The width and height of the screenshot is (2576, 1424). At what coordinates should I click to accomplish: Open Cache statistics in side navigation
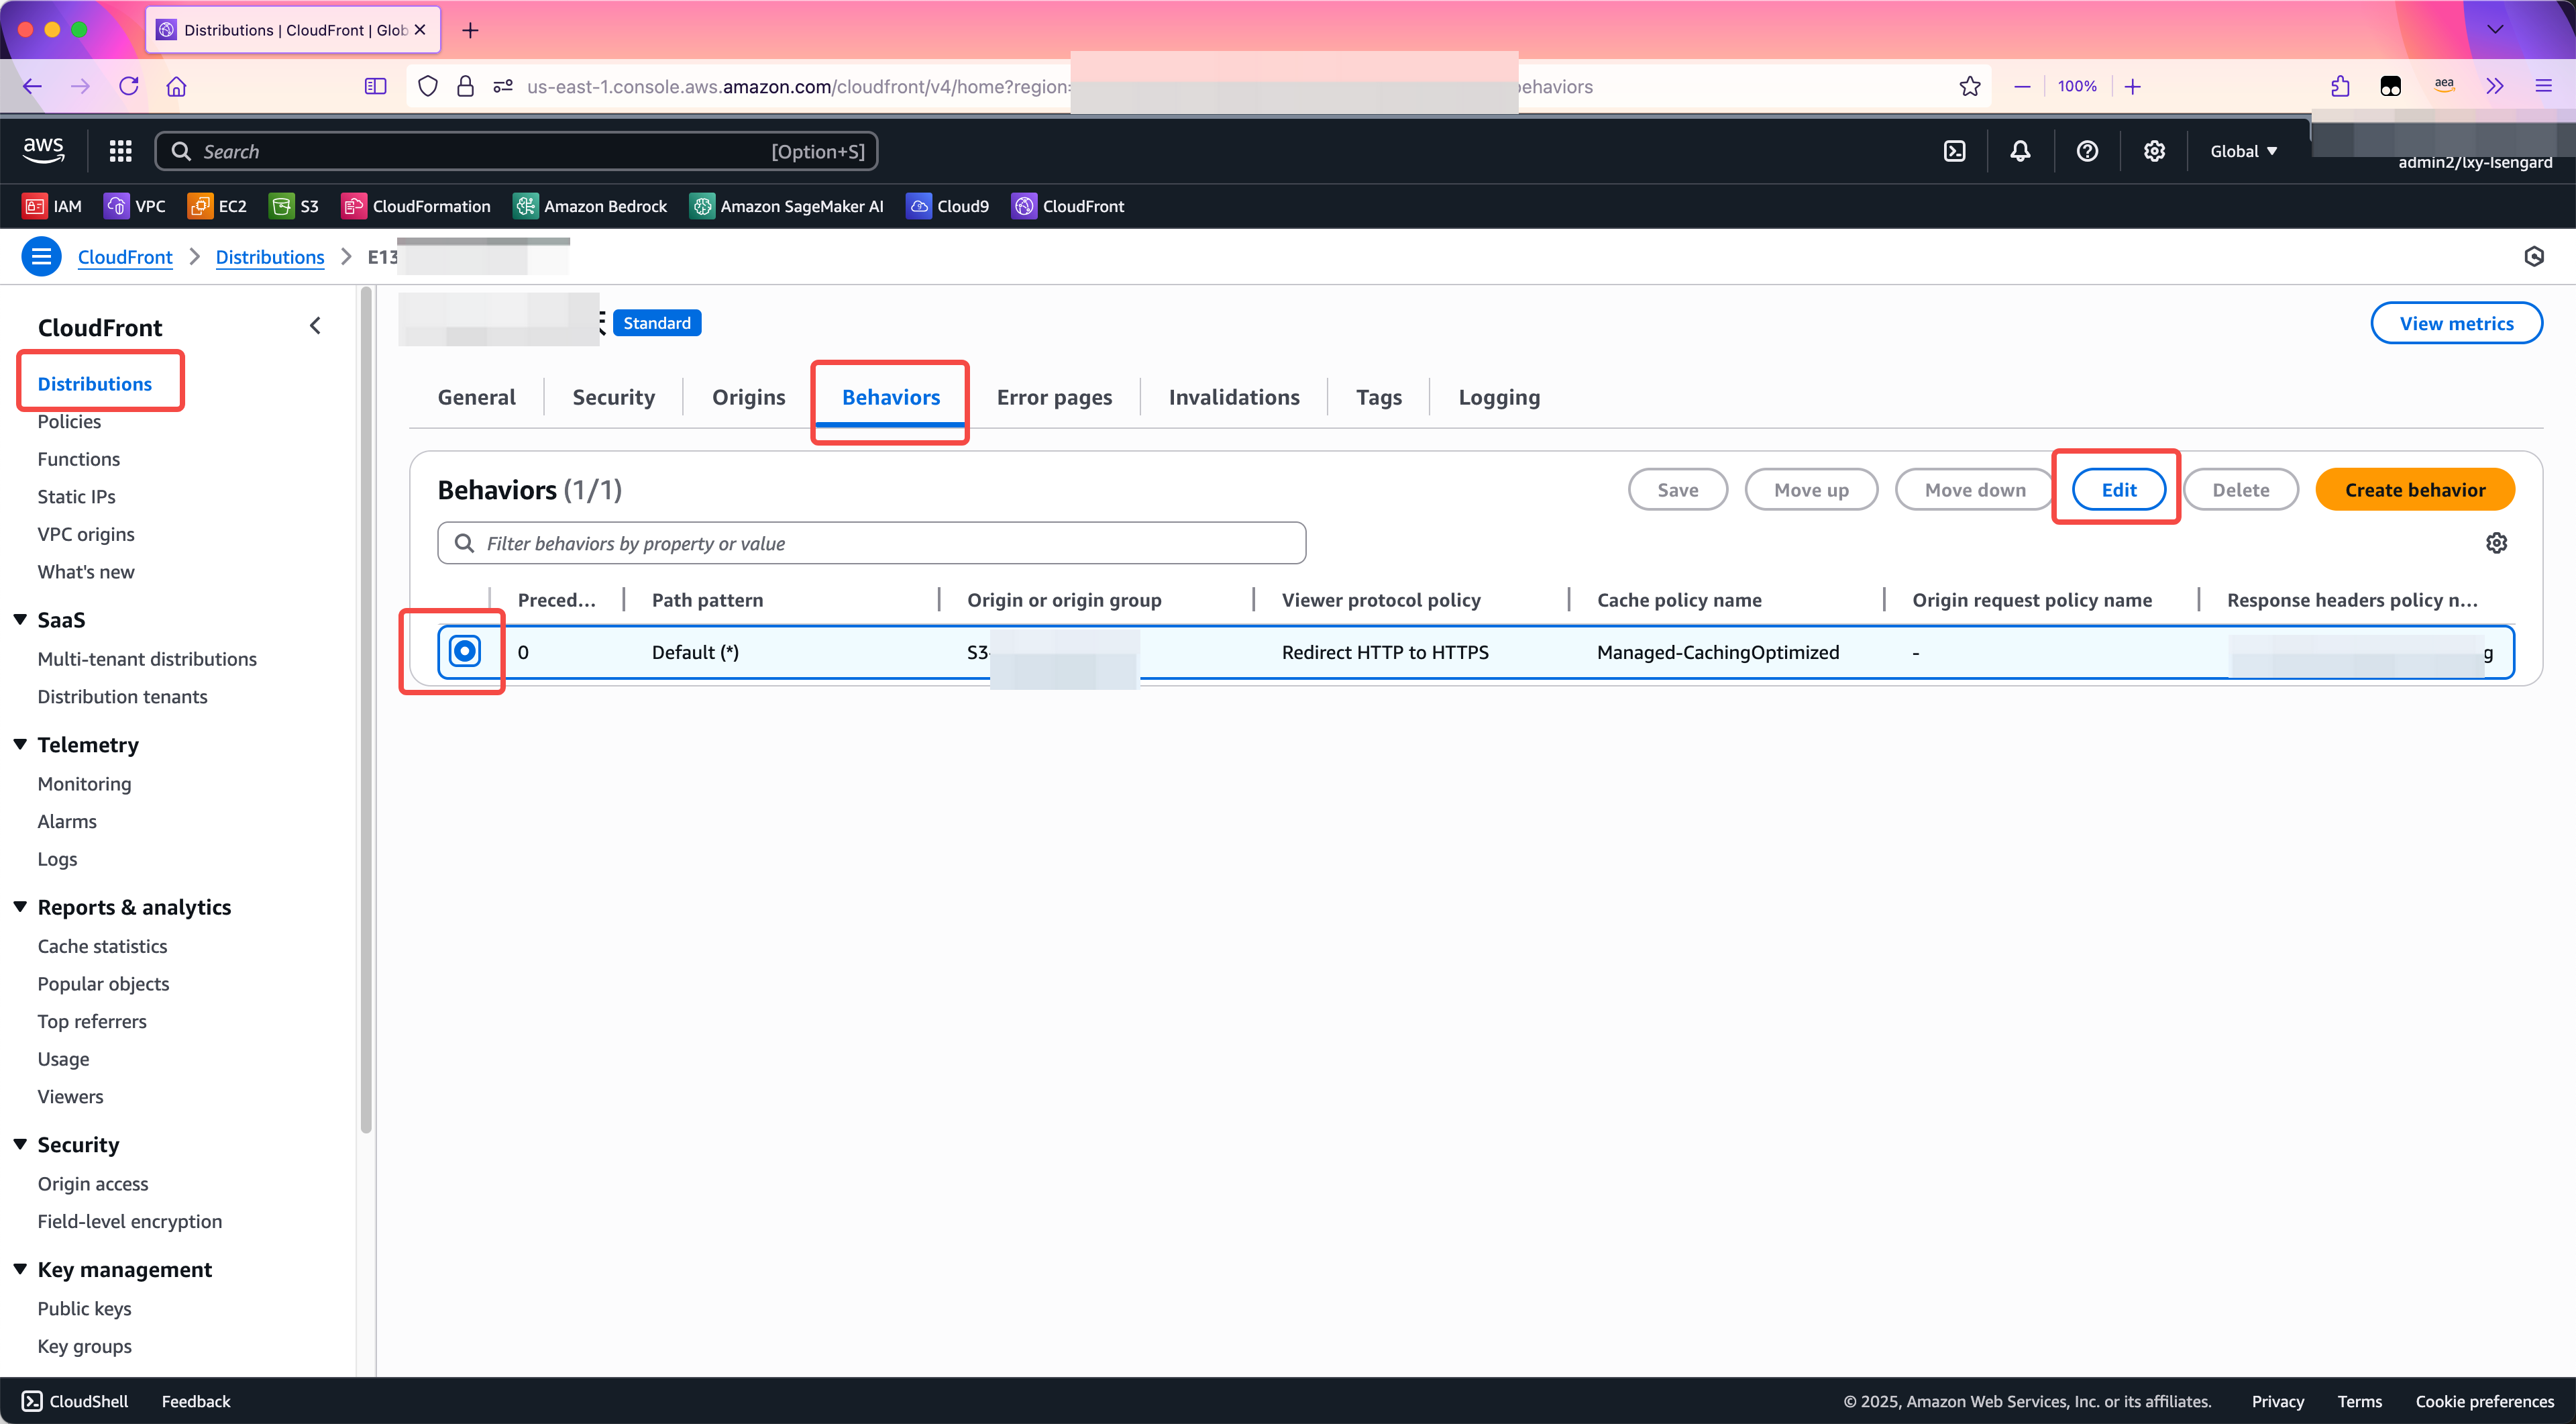(102, 946)
